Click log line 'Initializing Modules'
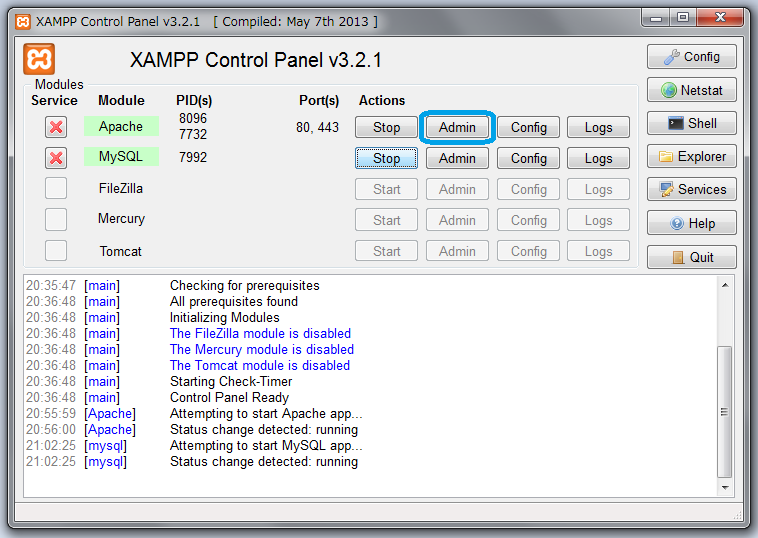758x538 pixels. pos(224,318)
